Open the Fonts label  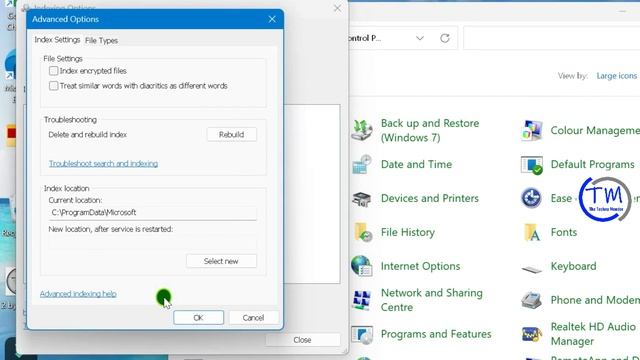(x=564, y=232)
